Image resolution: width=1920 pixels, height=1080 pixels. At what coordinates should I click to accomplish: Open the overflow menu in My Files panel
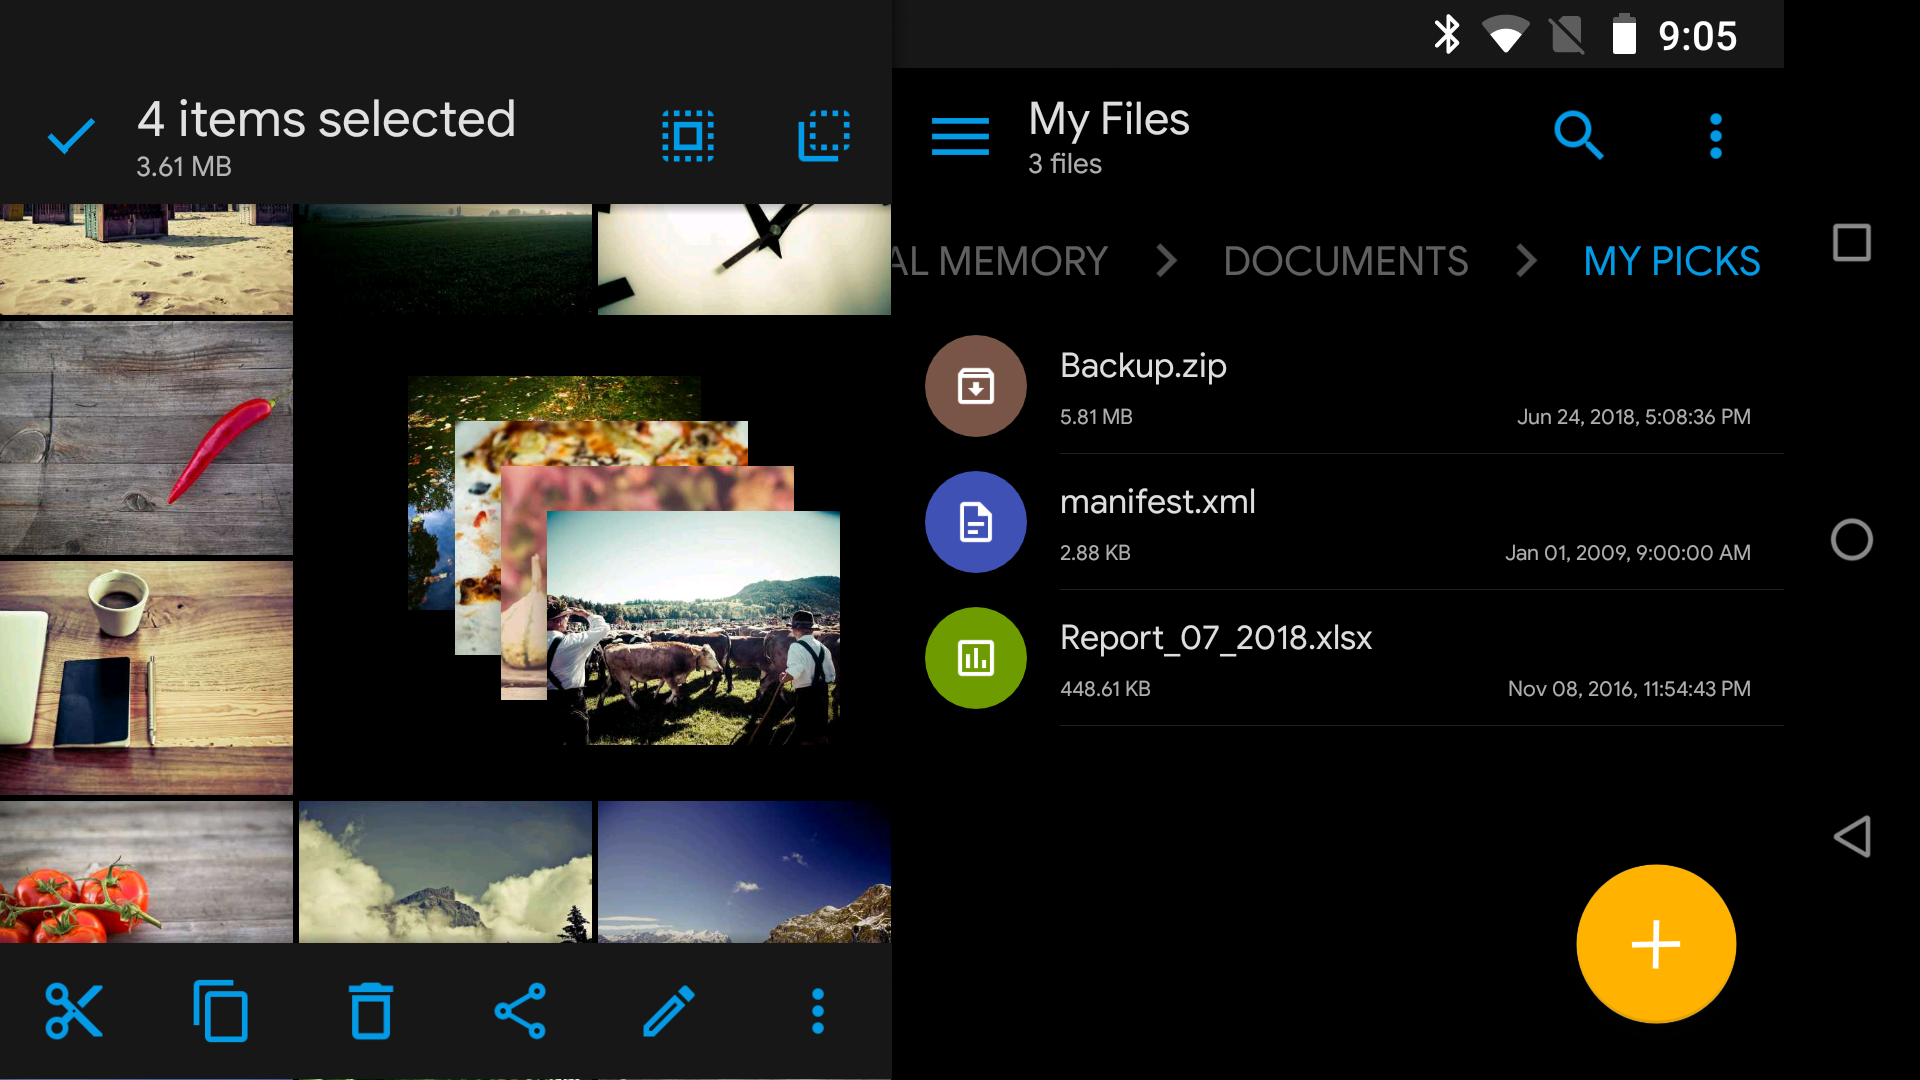coord(1715,134)
